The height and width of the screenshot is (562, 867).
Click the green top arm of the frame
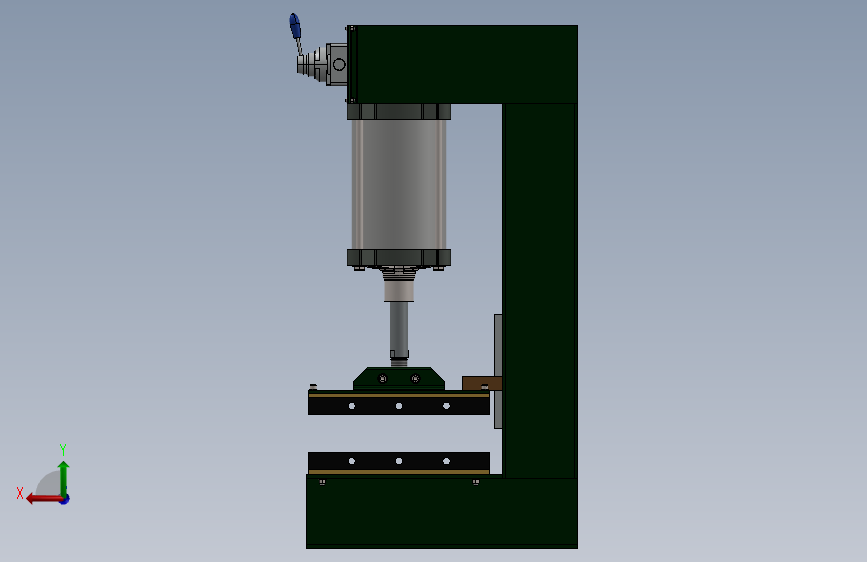(x=464, y=64)
